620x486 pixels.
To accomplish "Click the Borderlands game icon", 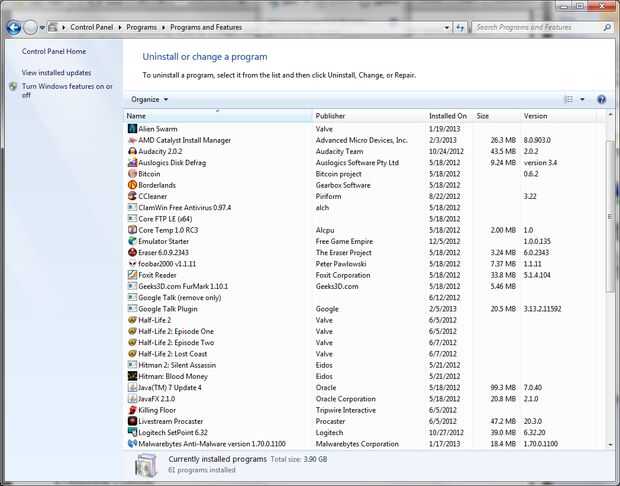I will (x=132, y=185).
